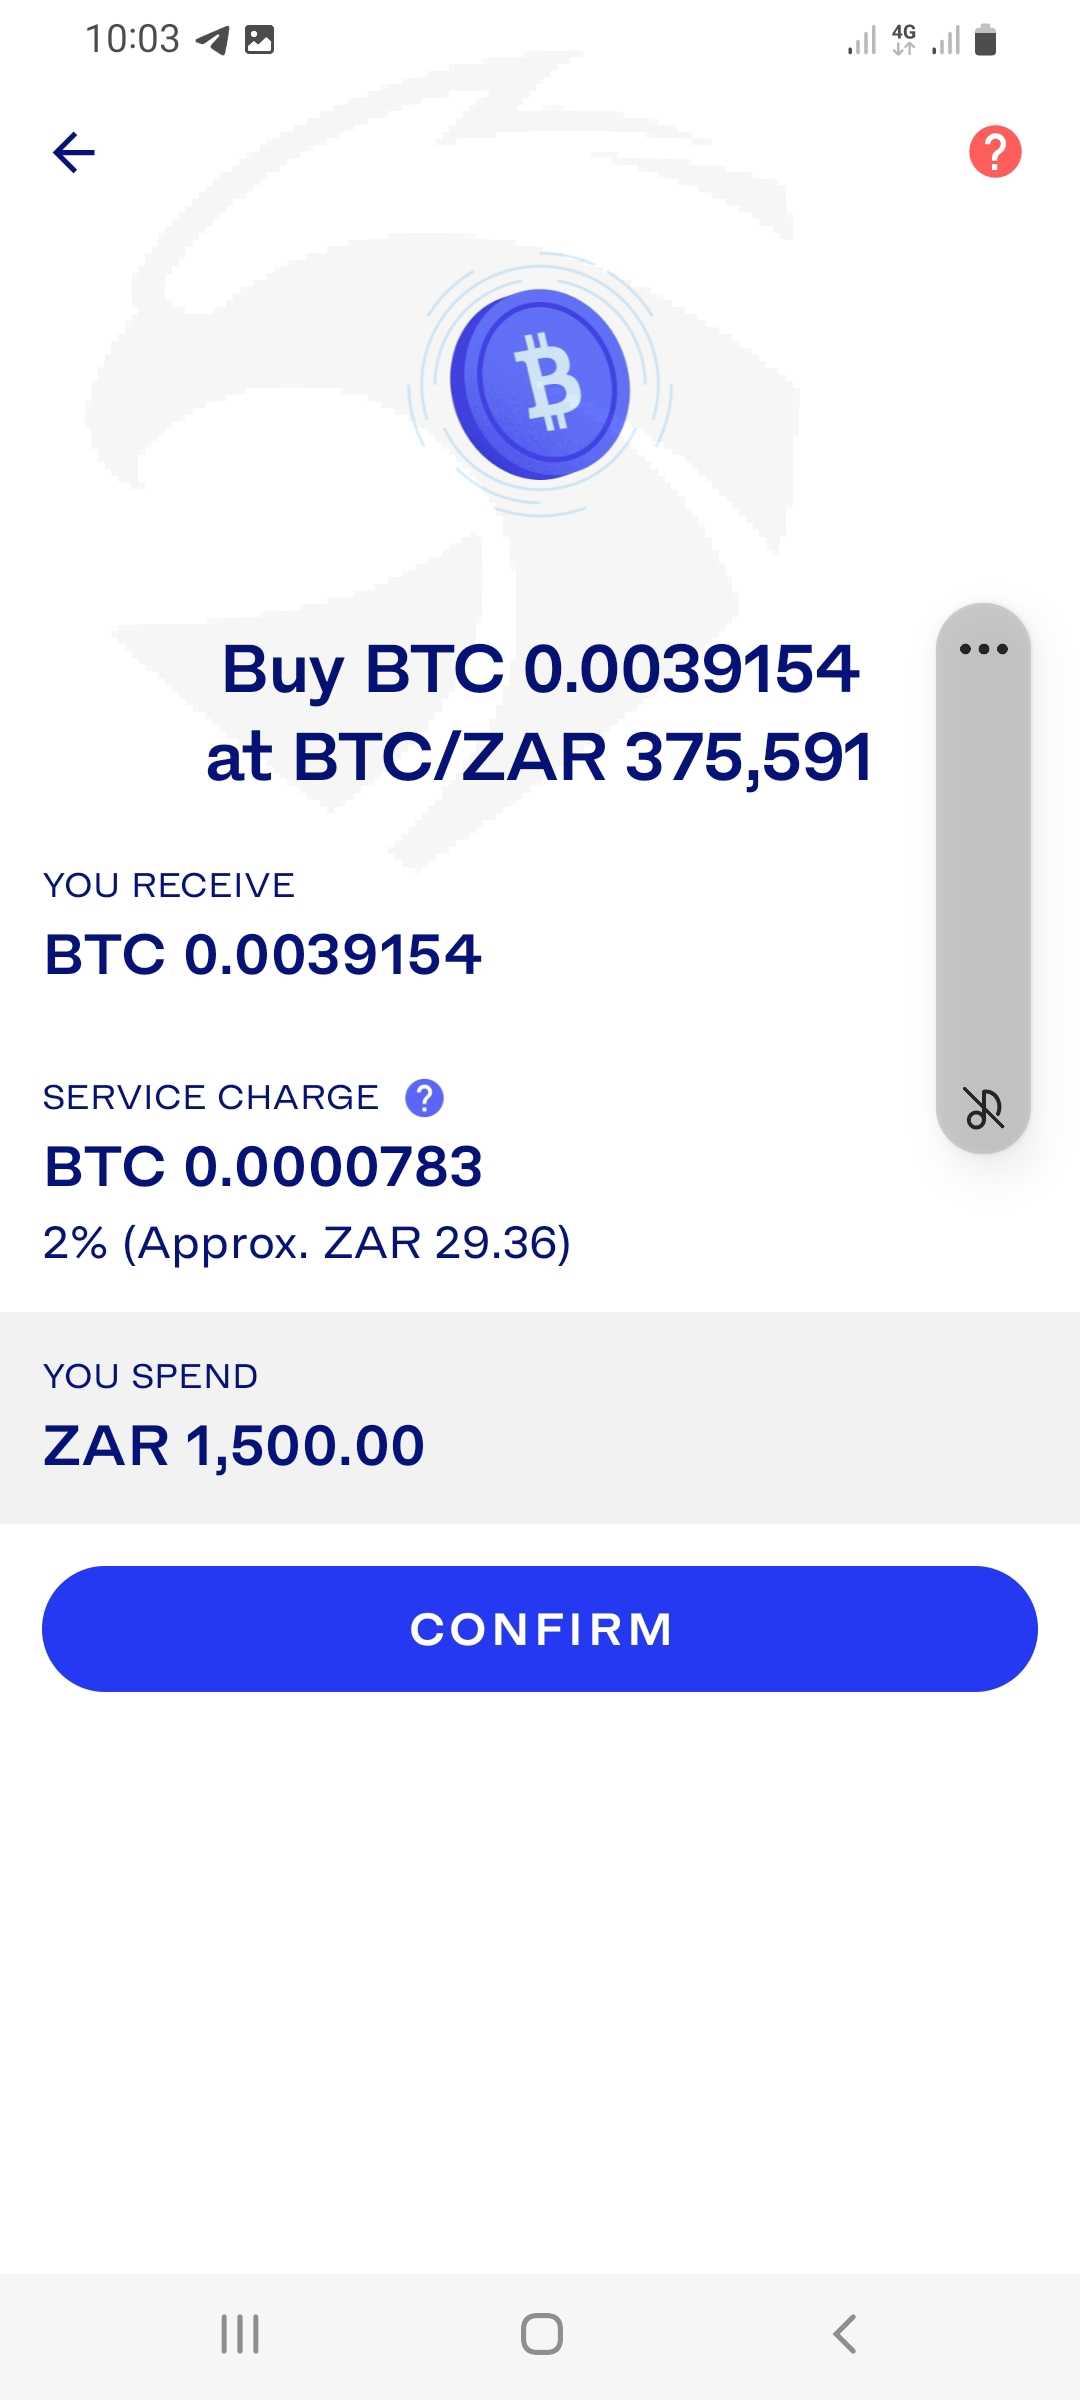This screenshot has width=1080, height=2400.
Task: Open help via red question mark
Action: (x=995, y=152)
